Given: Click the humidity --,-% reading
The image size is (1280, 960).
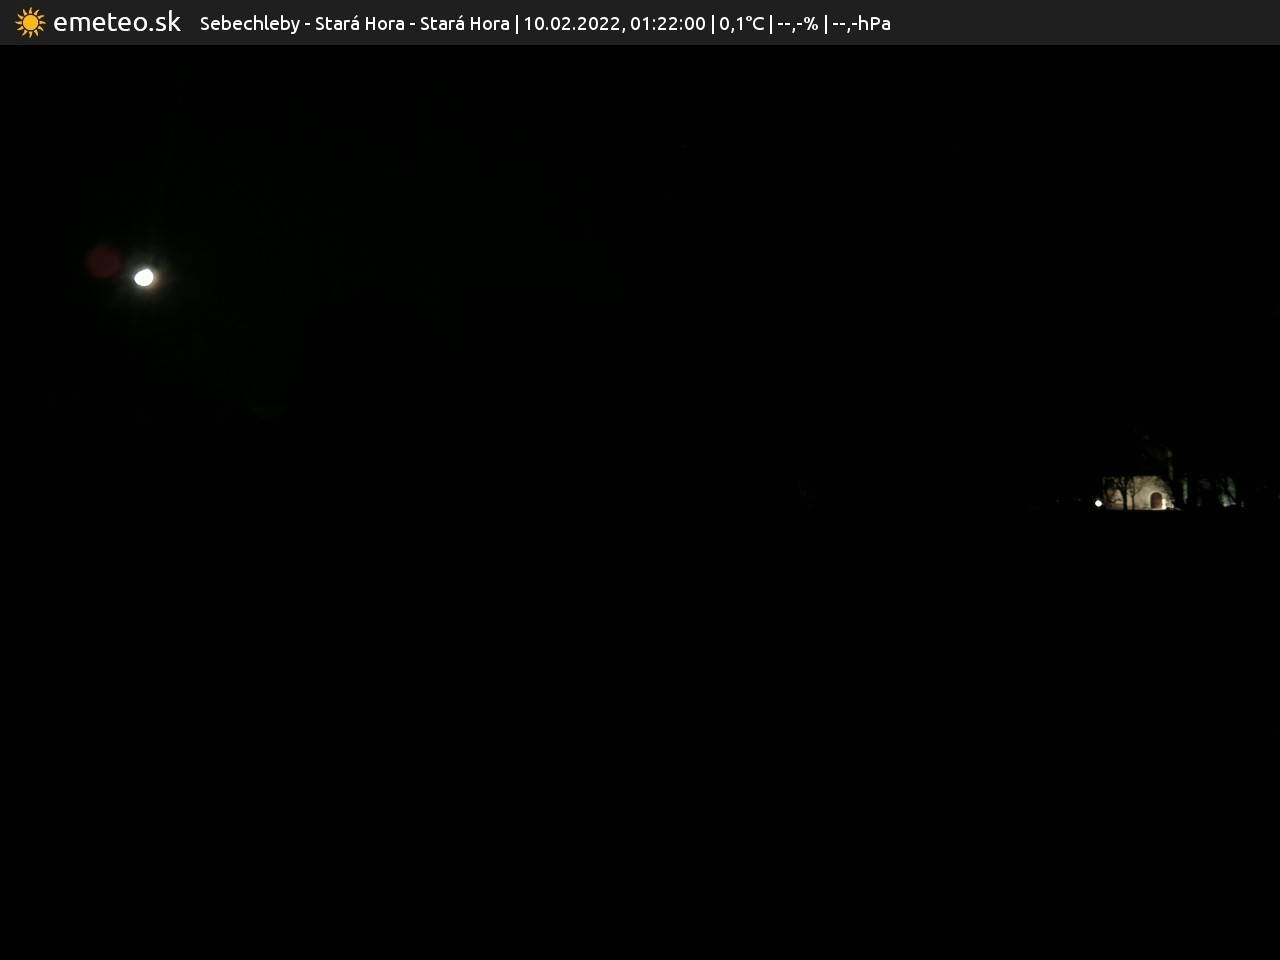Looking at the screenshot, I should [797, 23].
